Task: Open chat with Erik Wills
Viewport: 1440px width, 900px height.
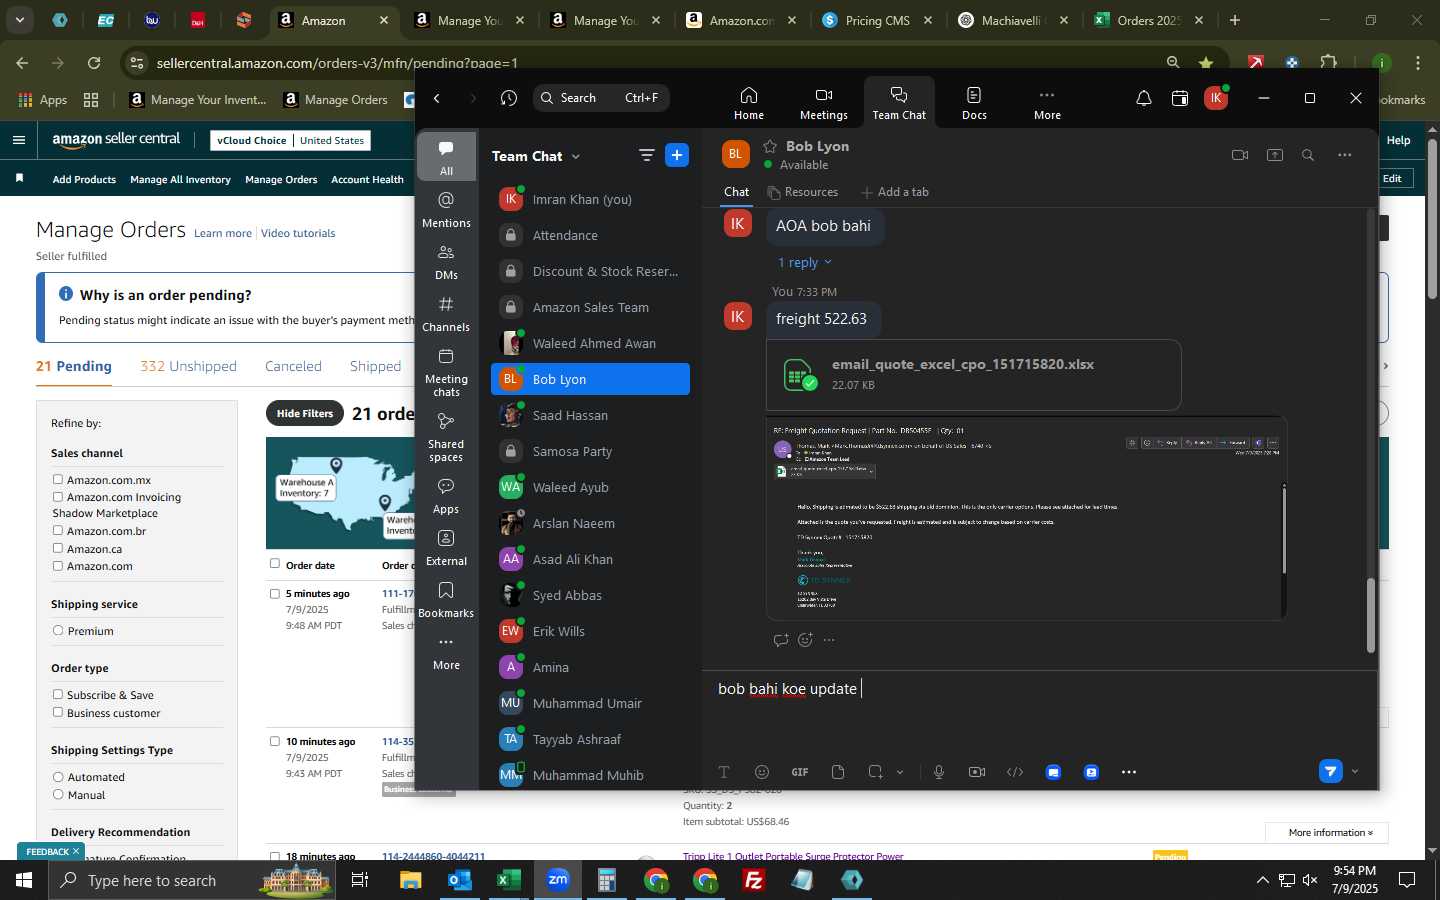Action: [590, 631]
